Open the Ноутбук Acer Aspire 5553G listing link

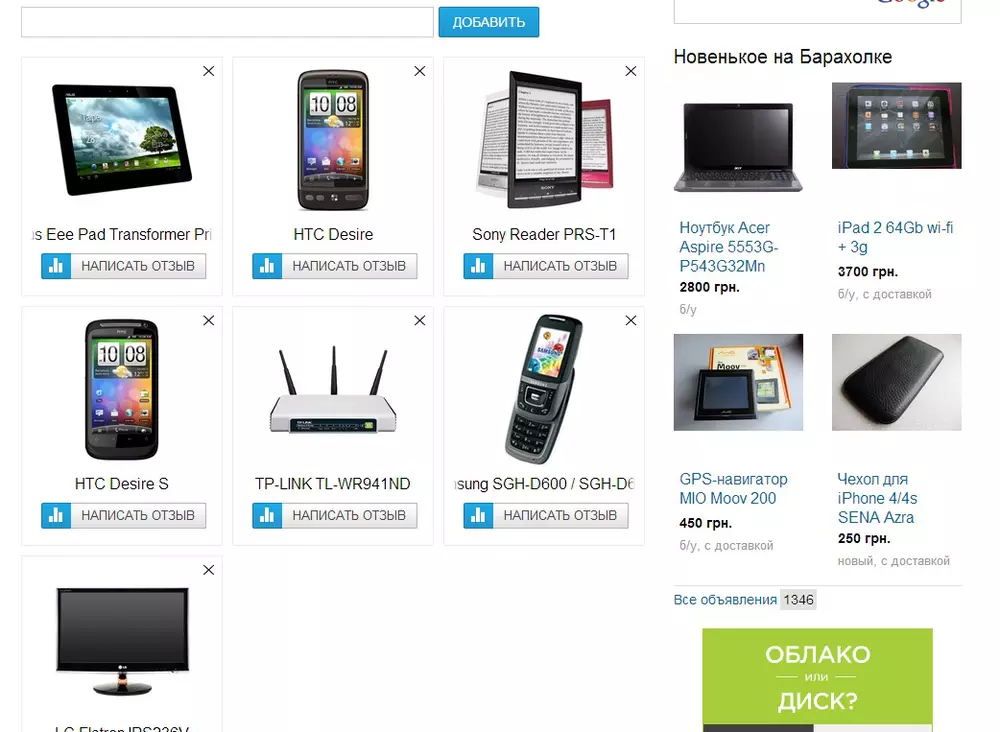729,247
